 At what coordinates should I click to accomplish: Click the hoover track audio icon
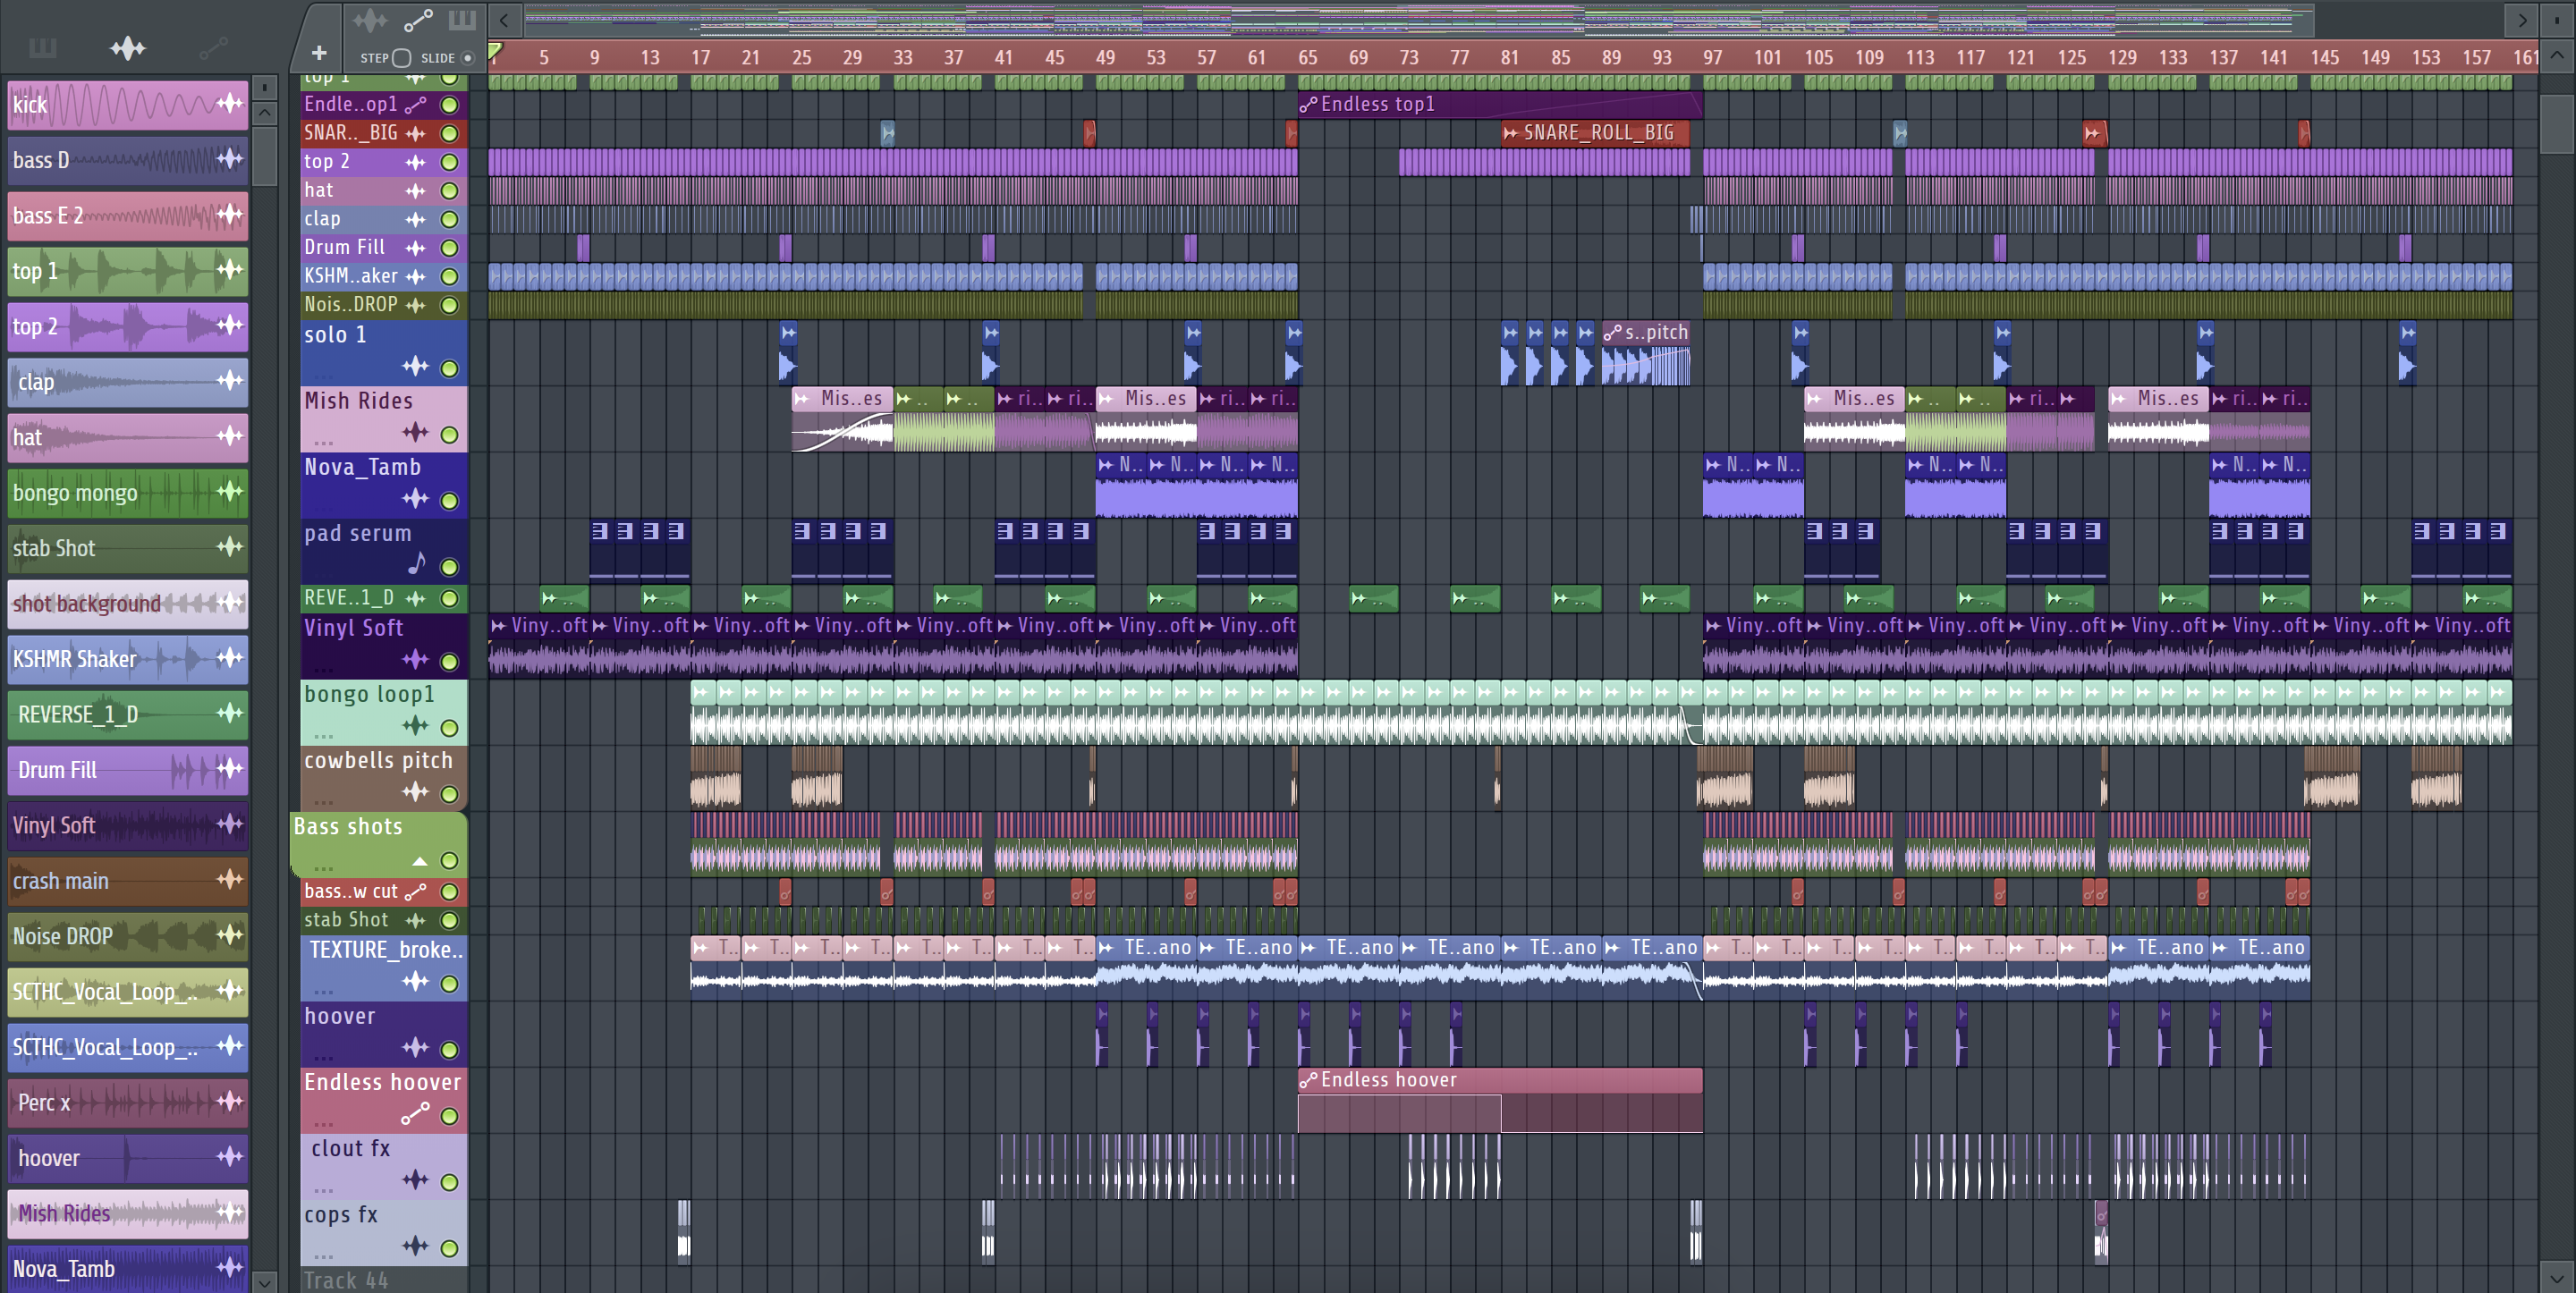point(416,1048)
